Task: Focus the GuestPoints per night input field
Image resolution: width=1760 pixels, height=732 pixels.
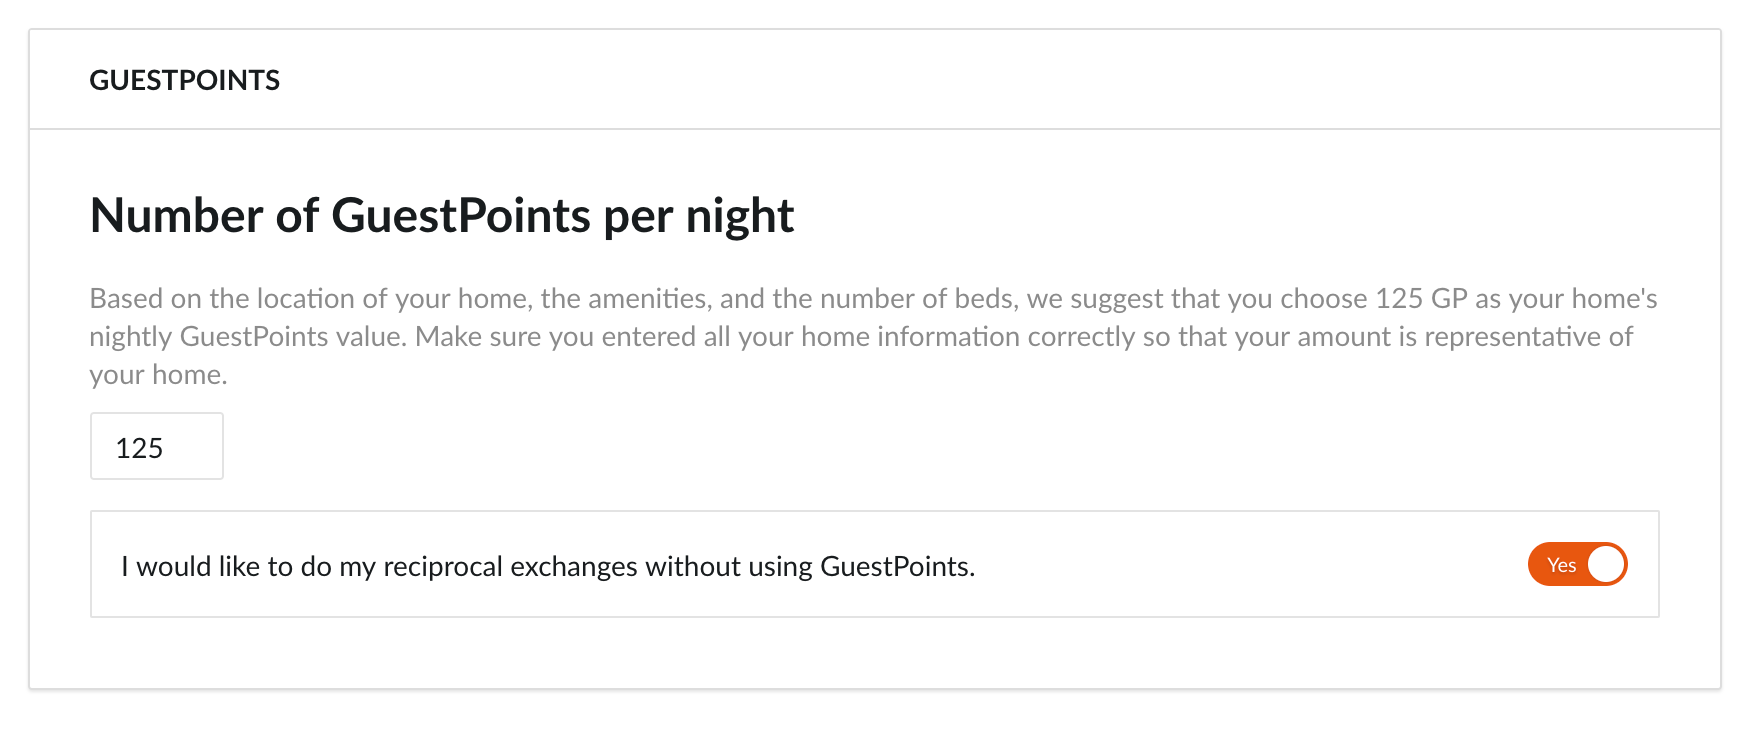Action: tap(157, 447)
